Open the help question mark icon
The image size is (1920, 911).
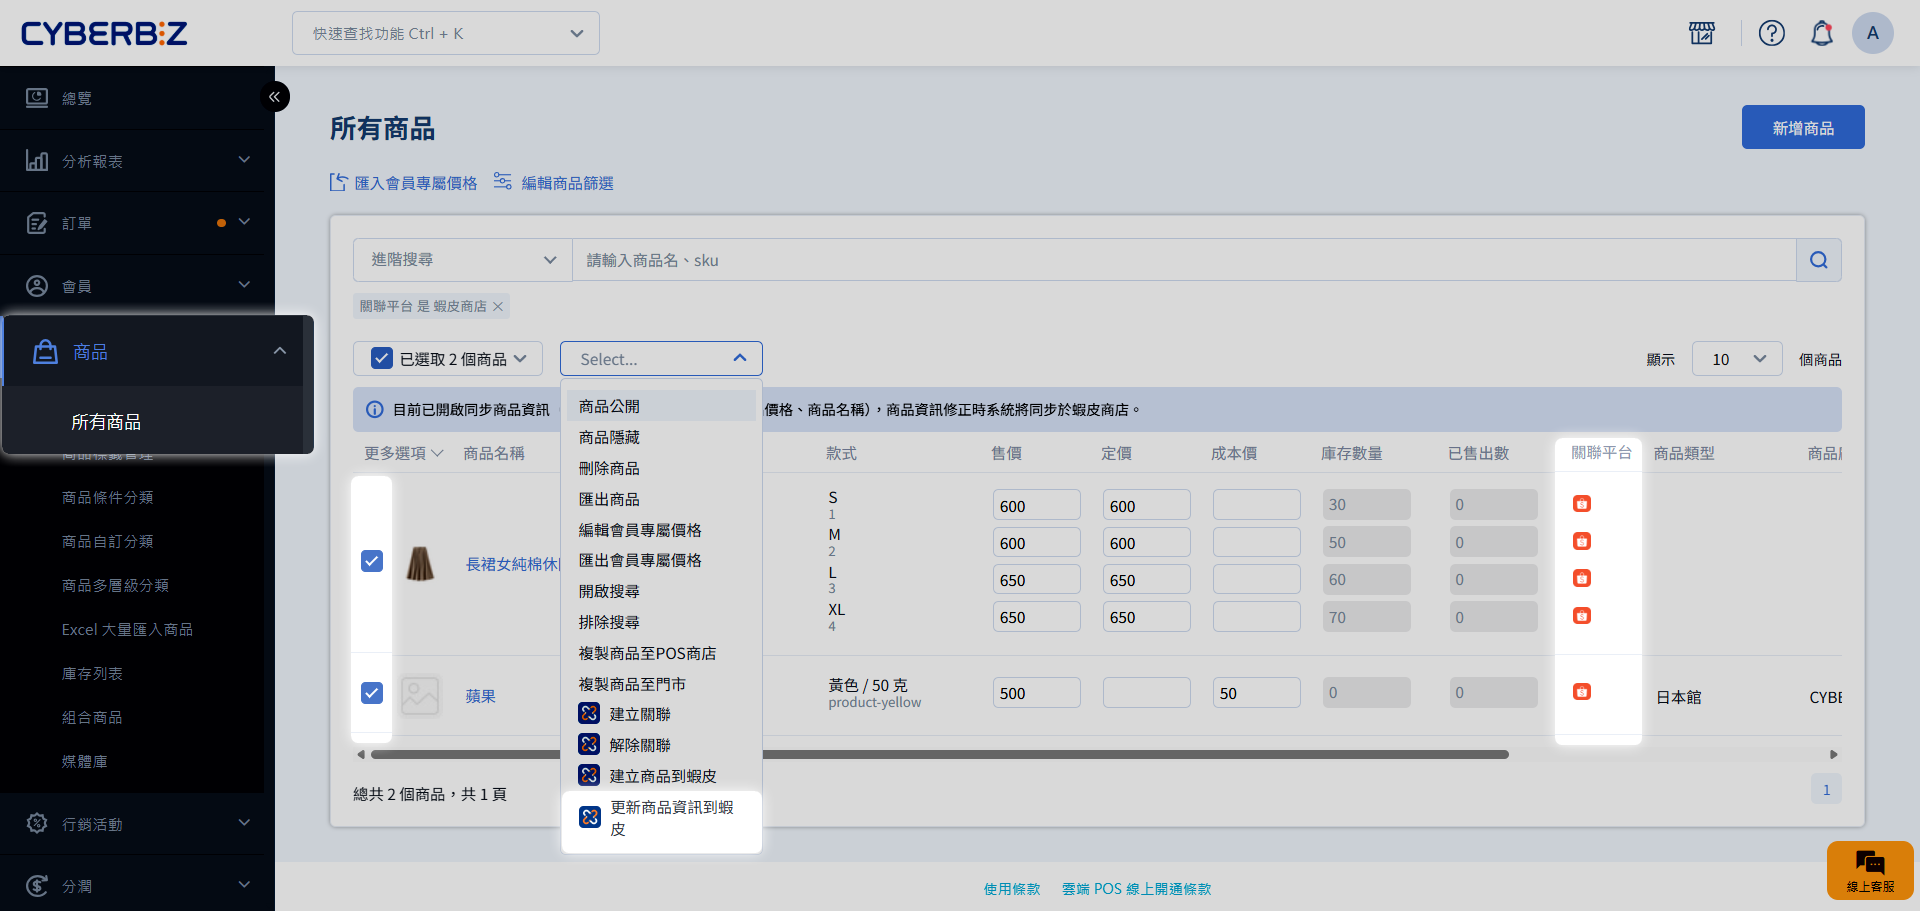(x=1771, y=33)
